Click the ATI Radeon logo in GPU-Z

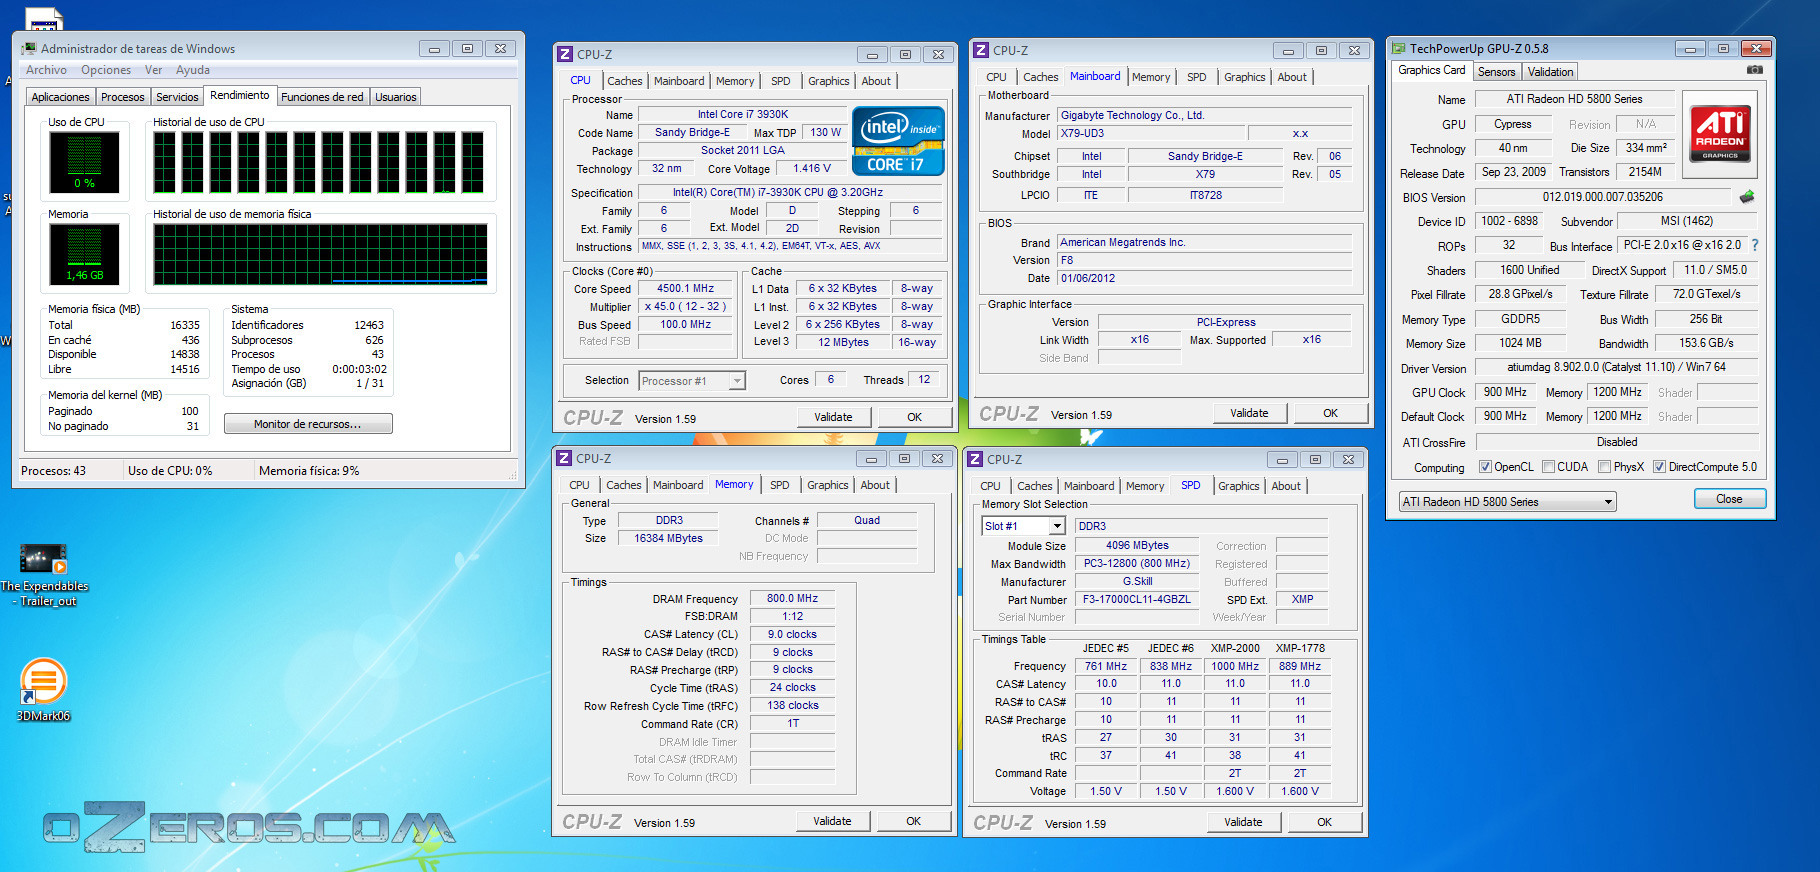(x=1720, y=133)
